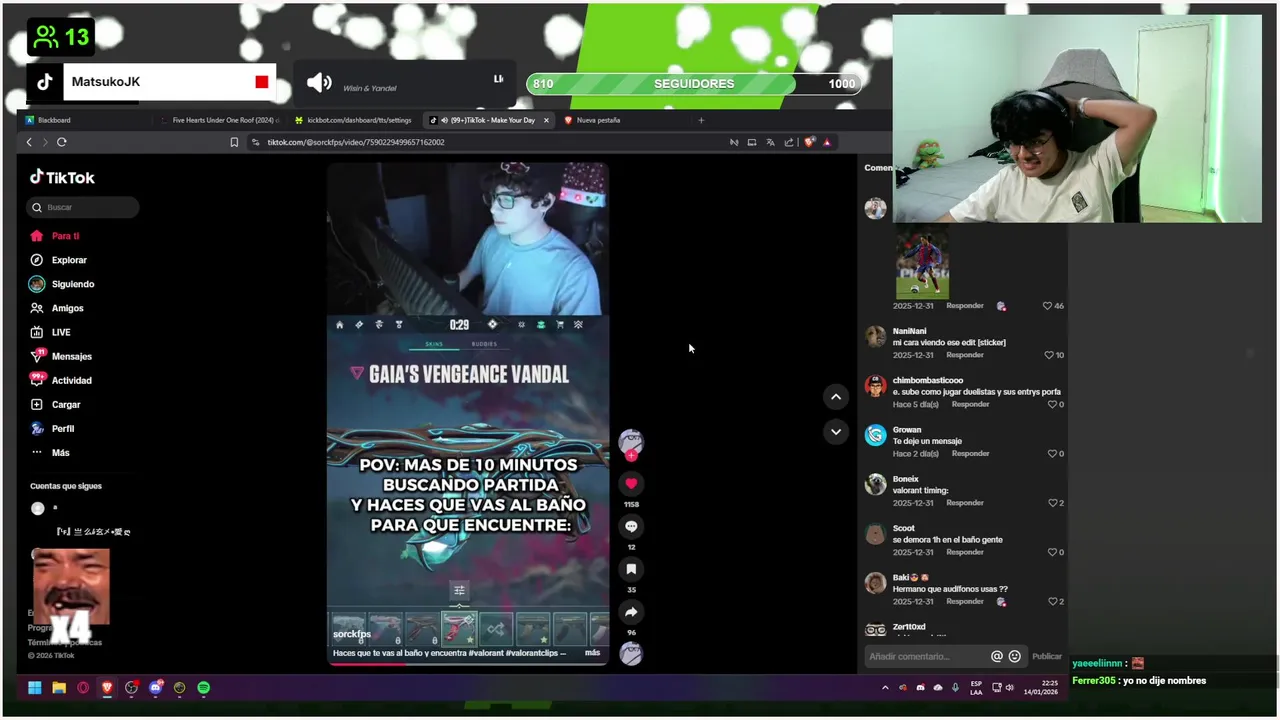The width and height of the screenshot is (1280, 720).
Task: Open Windows Start menu
Action: point(34,688)
